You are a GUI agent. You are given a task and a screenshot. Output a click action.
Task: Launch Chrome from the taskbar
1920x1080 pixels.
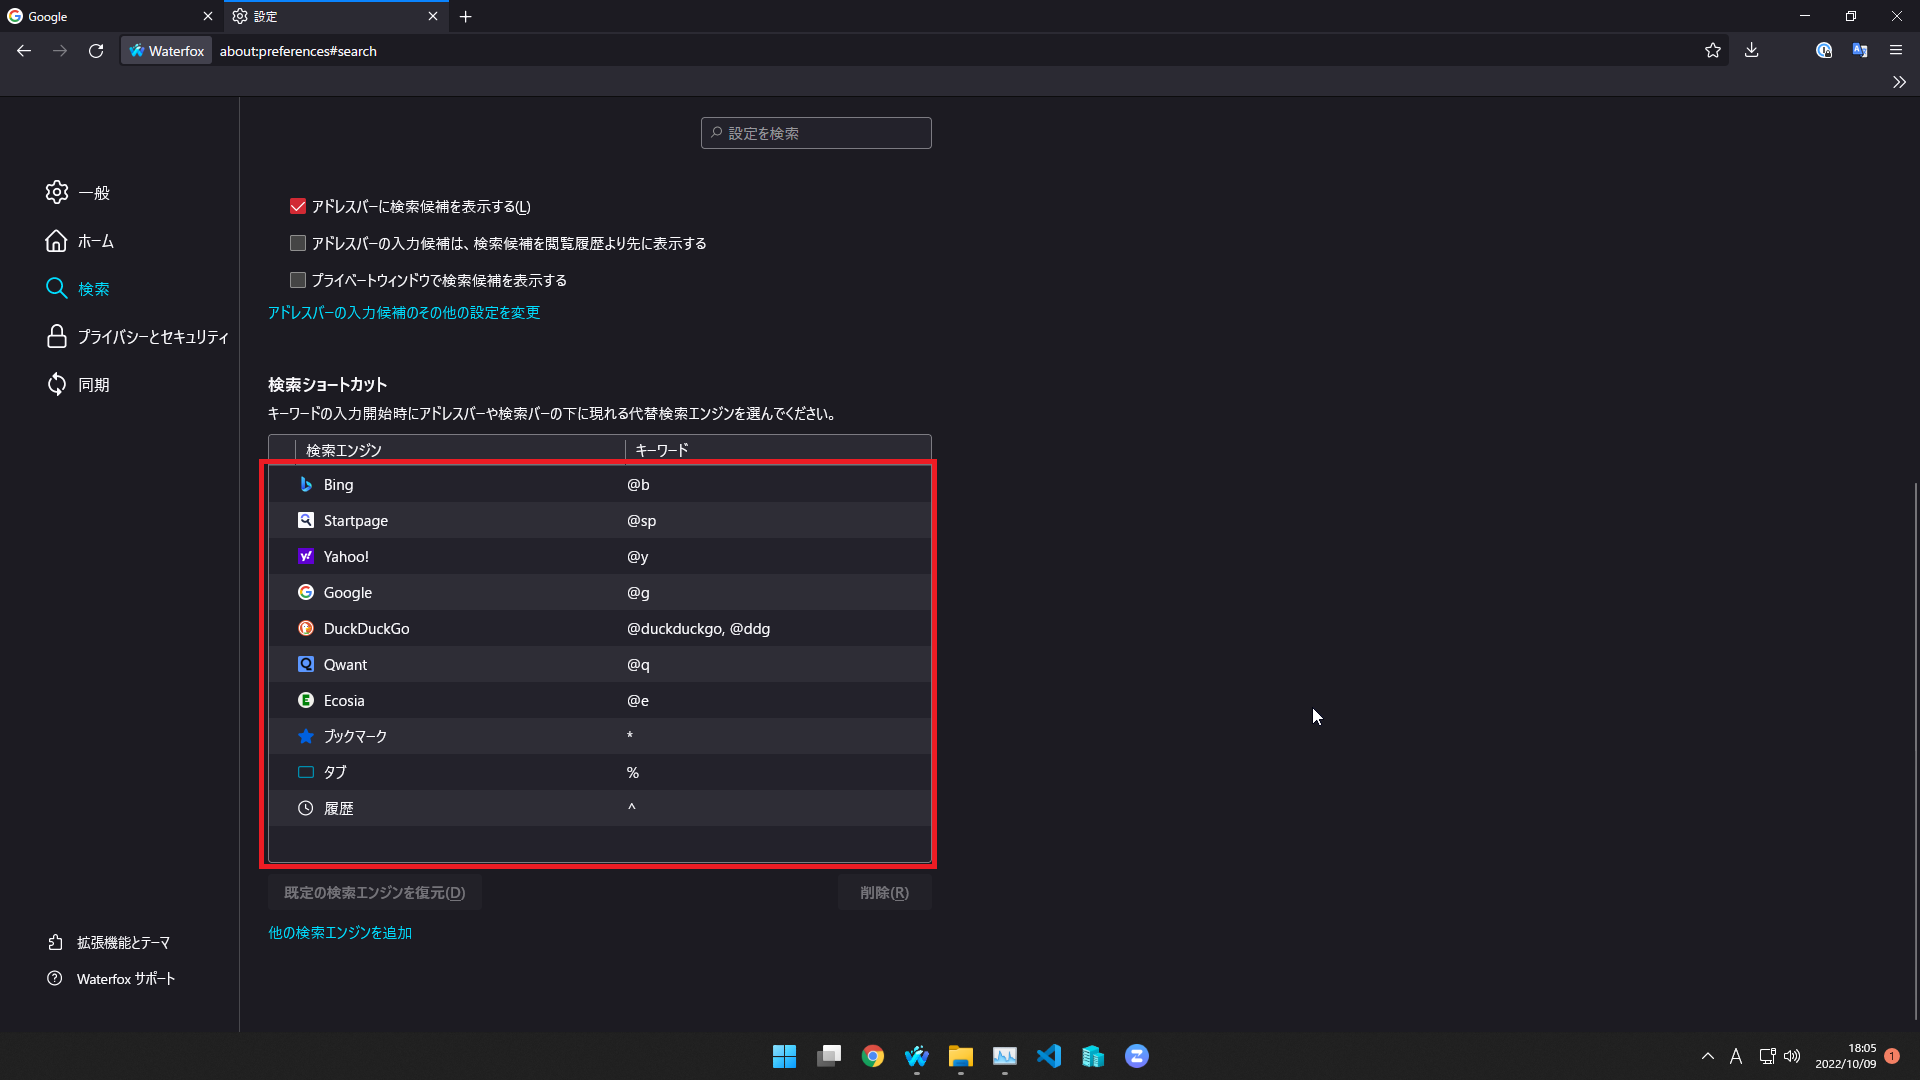pos(873,1056)
